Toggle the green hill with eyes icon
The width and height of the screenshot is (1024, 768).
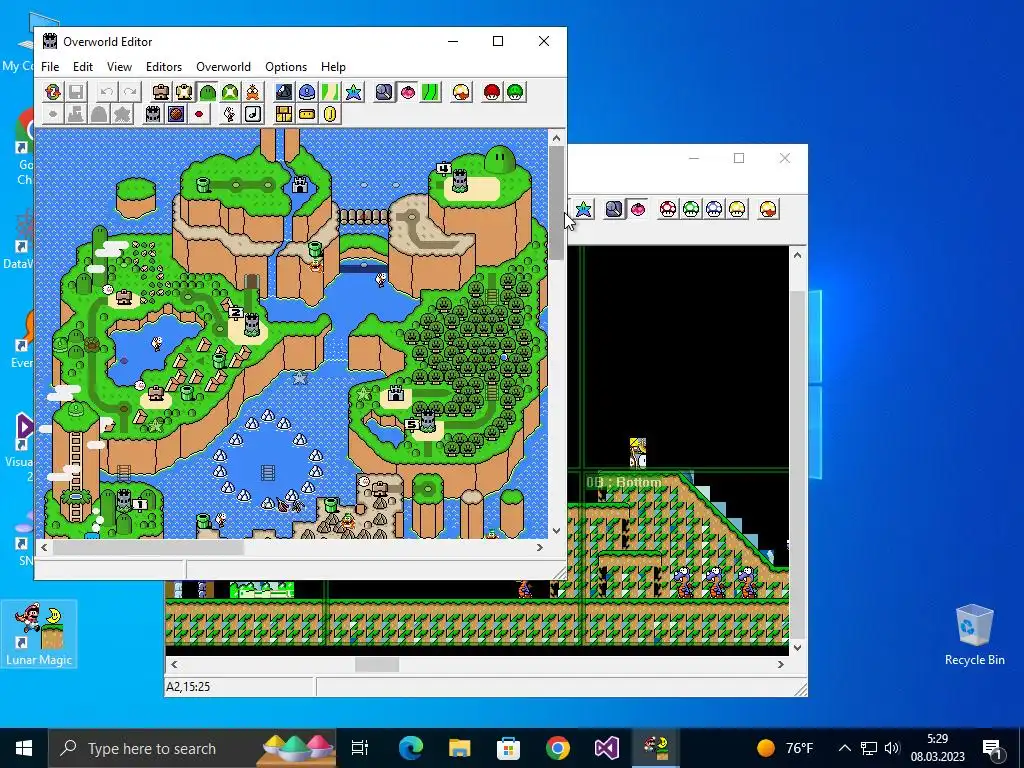point(208,92)
